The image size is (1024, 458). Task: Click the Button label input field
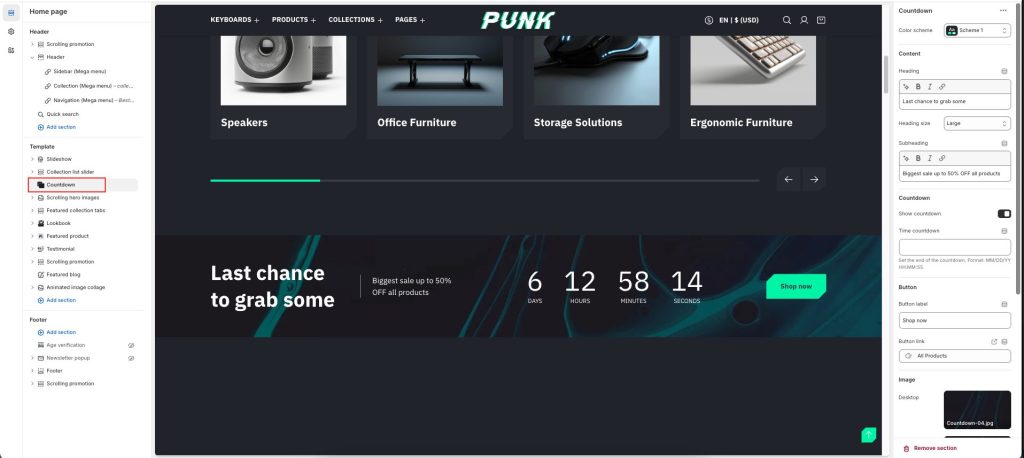coord(955,320)
